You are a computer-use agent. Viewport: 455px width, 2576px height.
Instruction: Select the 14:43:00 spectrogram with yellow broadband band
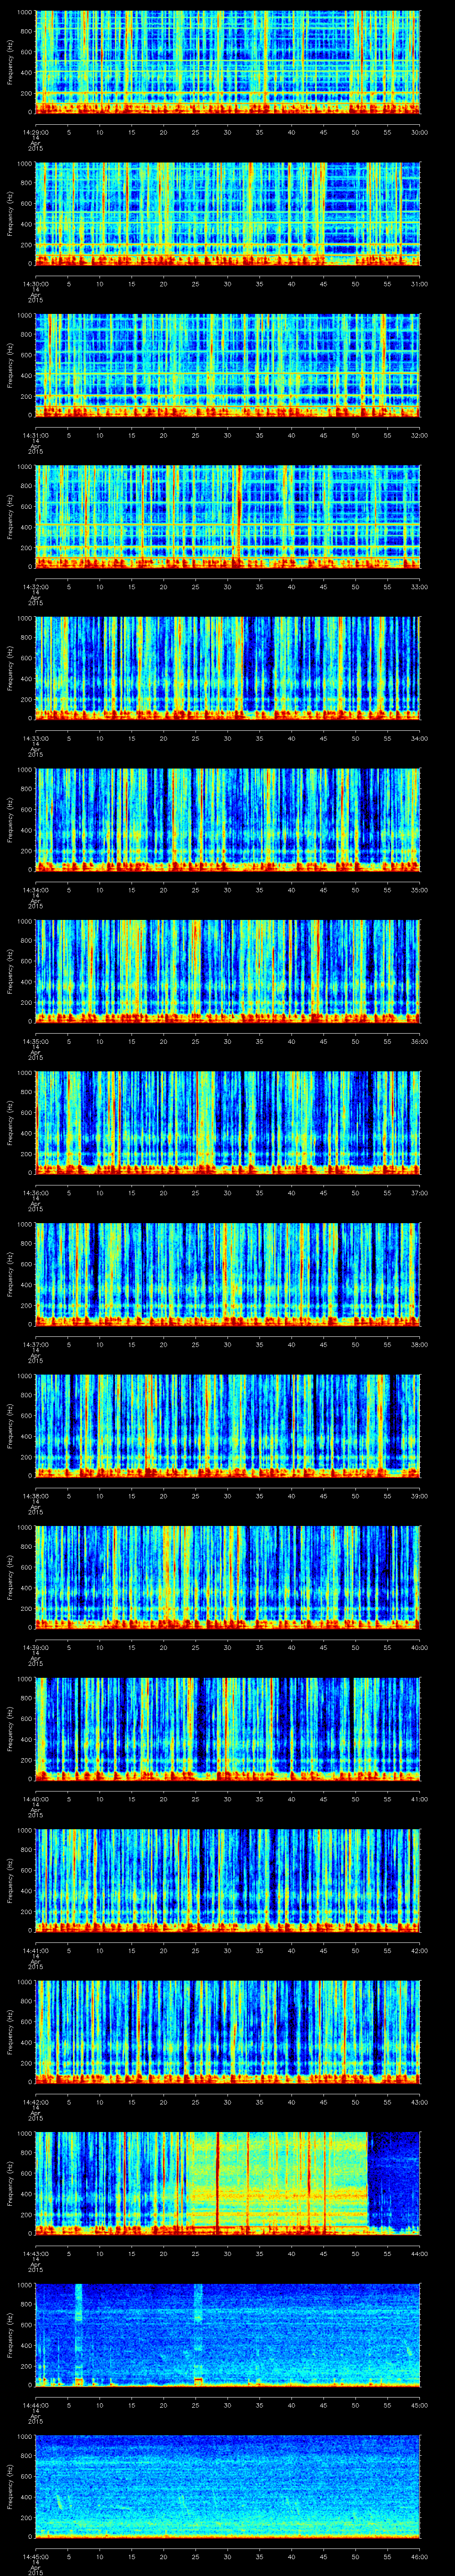click(227, 2184)
